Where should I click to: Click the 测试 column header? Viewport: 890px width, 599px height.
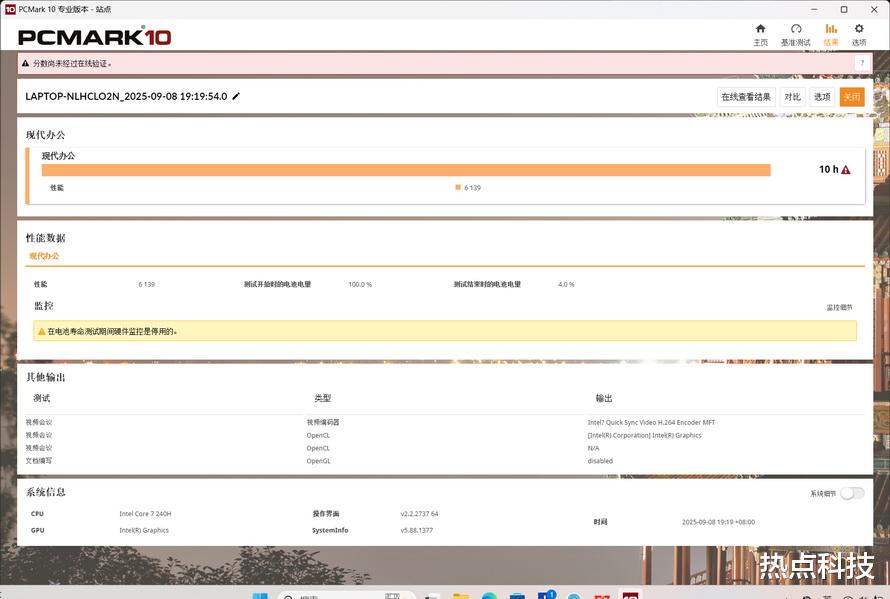pos(41,398)
